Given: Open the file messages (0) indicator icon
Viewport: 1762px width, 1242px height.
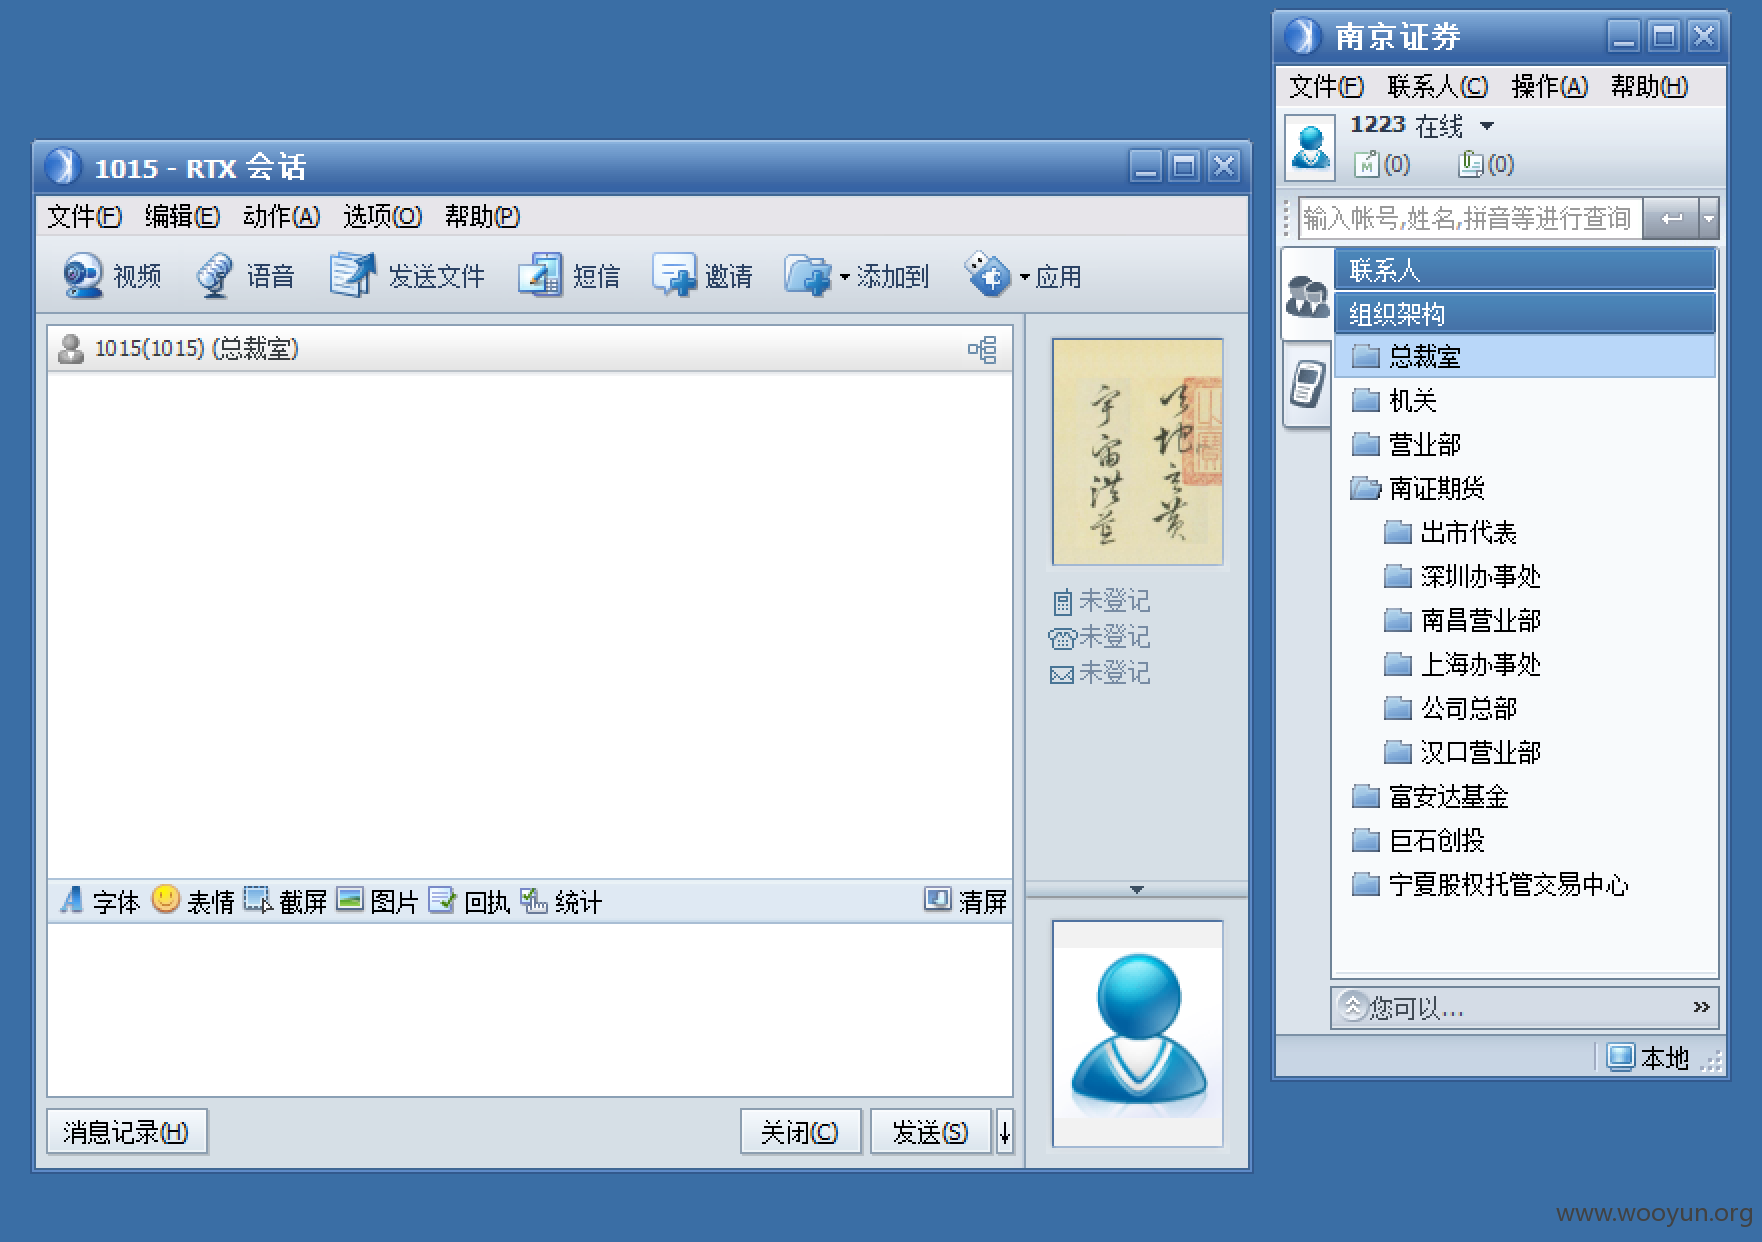Looking at the screenshot, I should click(1470, 163).
